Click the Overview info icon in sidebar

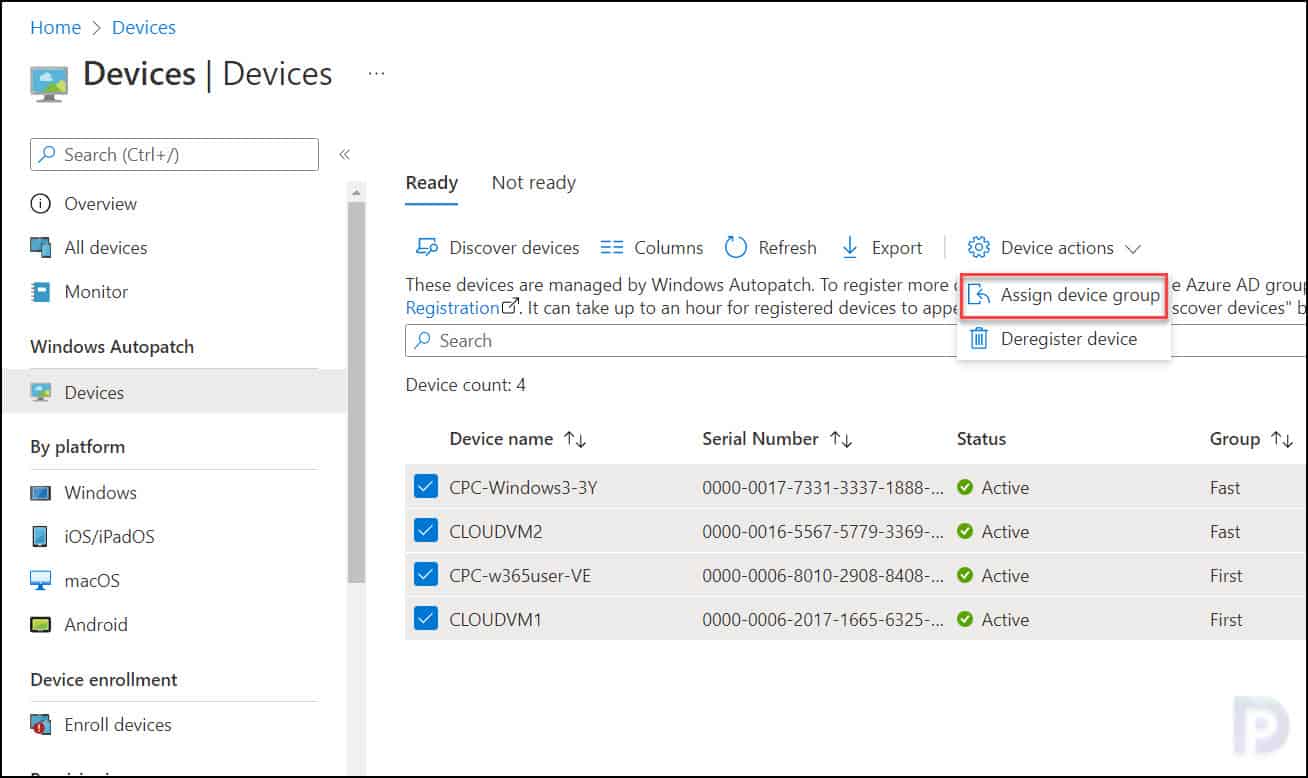point(41,204)
